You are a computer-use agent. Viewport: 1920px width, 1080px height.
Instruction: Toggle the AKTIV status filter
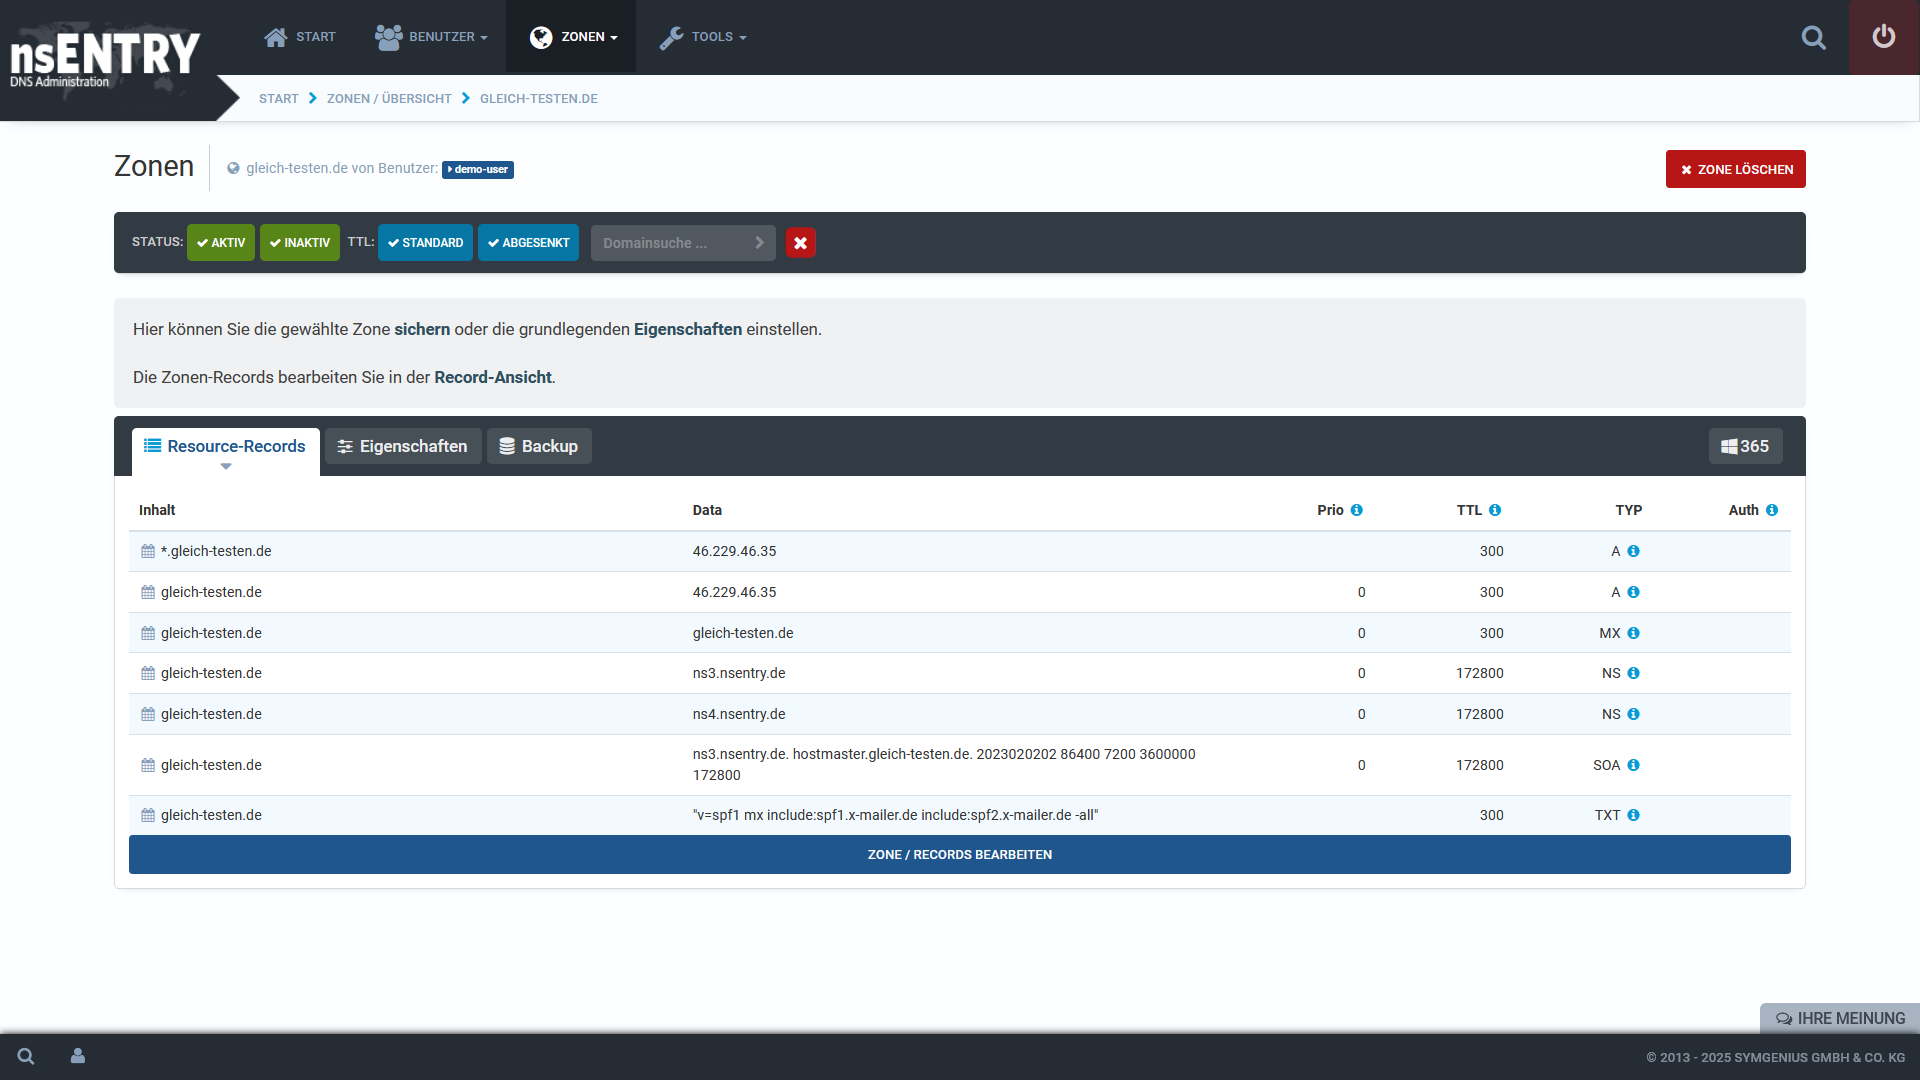tap(220, 242)
